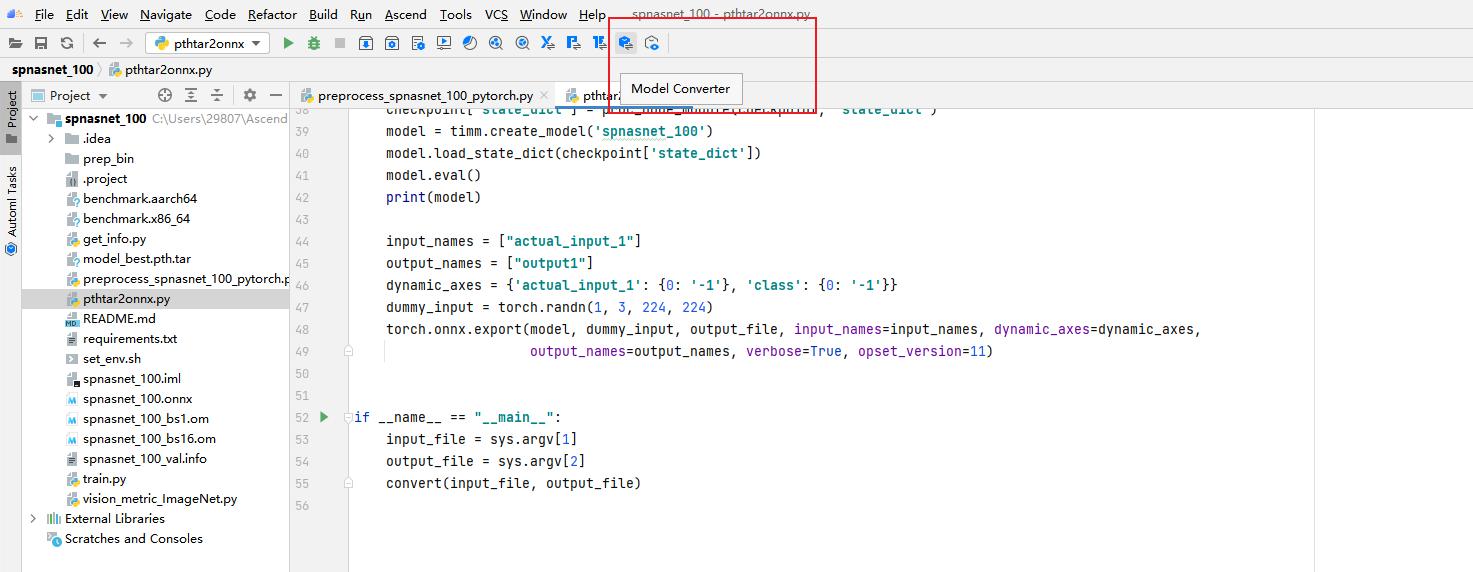The width and height of the screenshot is (1473, 572).
Task: Select vision_metric_ImageNet.py in the Project tree
Action: (160, 498)
